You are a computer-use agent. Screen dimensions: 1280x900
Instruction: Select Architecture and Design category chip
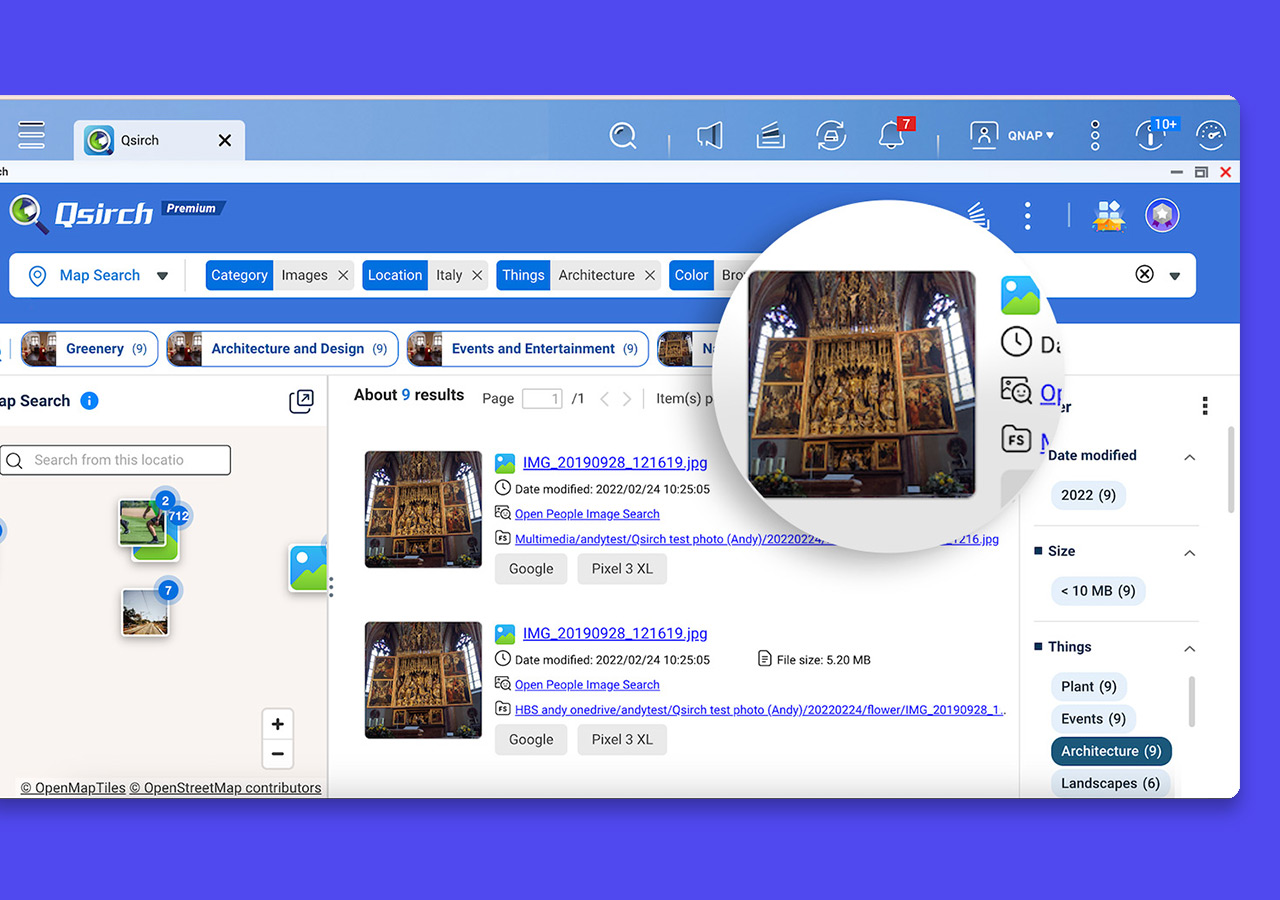[282, 349]
